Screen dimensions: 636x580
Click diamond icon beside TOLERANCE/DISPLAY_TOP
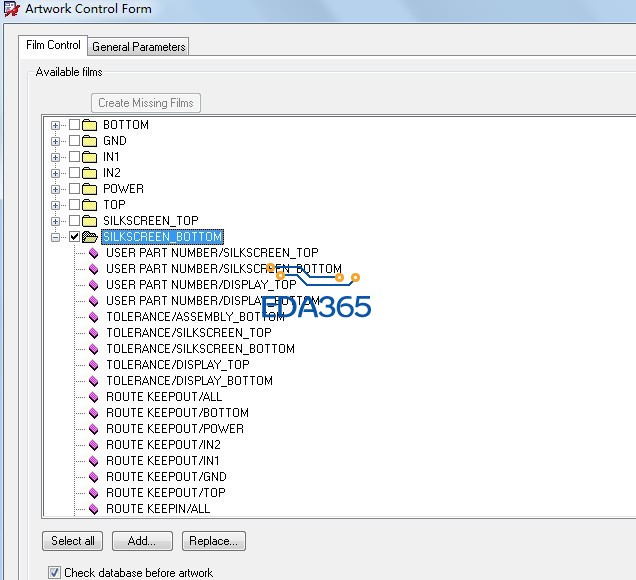tap(95, 365)
